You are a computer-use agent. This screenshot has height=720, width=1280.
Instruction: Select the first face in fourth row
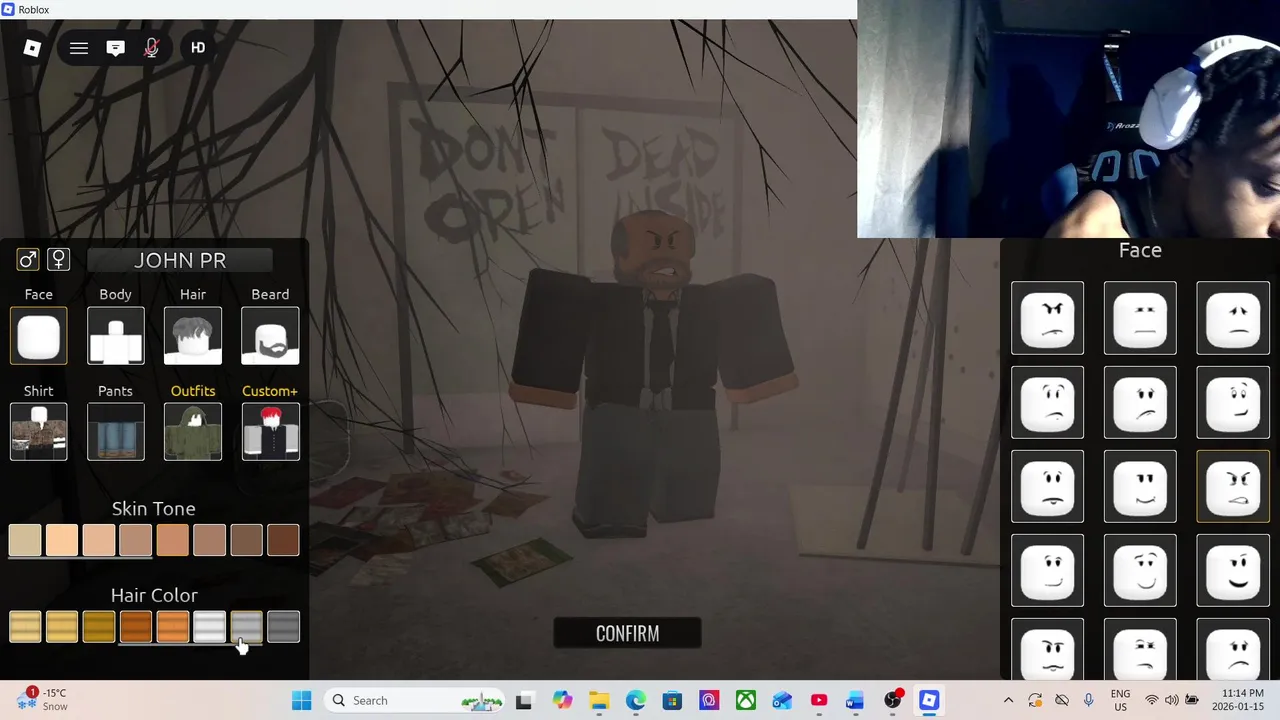tap(1047, 570)
